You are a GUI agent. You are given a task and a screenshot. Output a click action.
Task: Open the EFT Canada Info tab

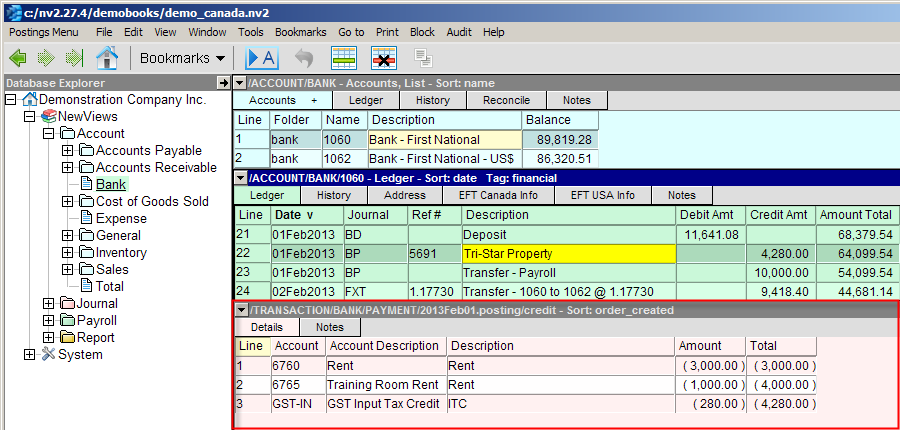pyautogui.click(x=498, y=195)
